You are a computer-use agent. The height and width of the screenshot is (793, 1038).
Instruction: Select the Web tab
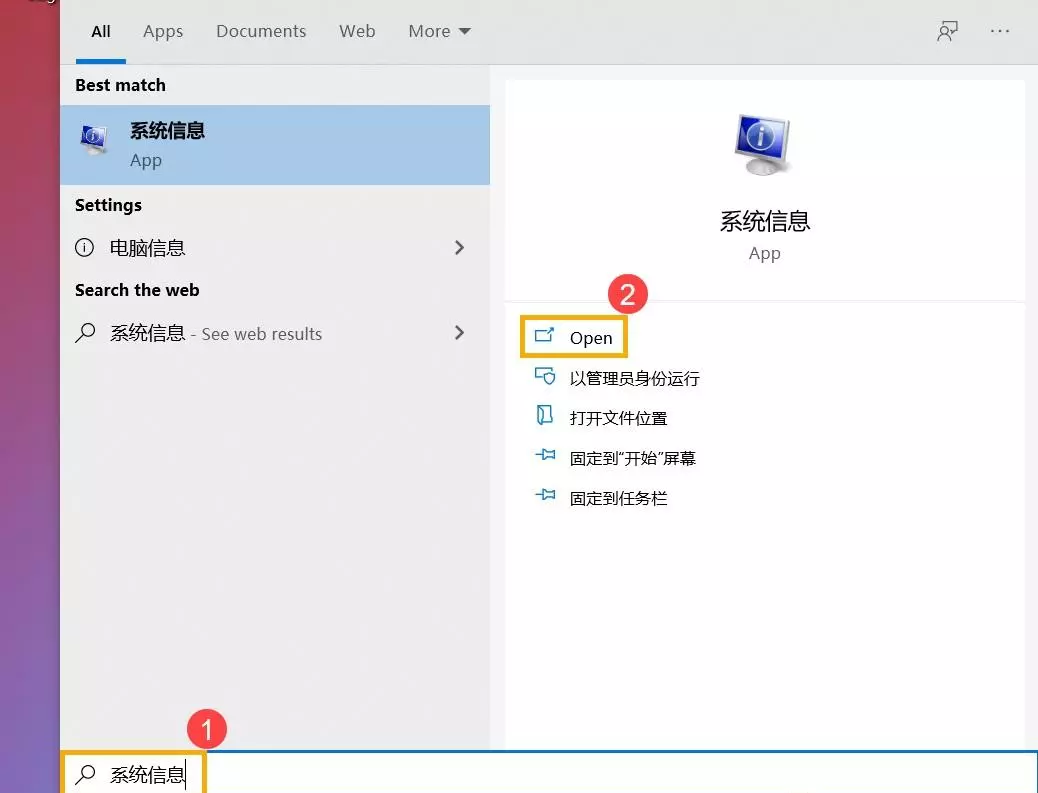click(x=357, y=31)
